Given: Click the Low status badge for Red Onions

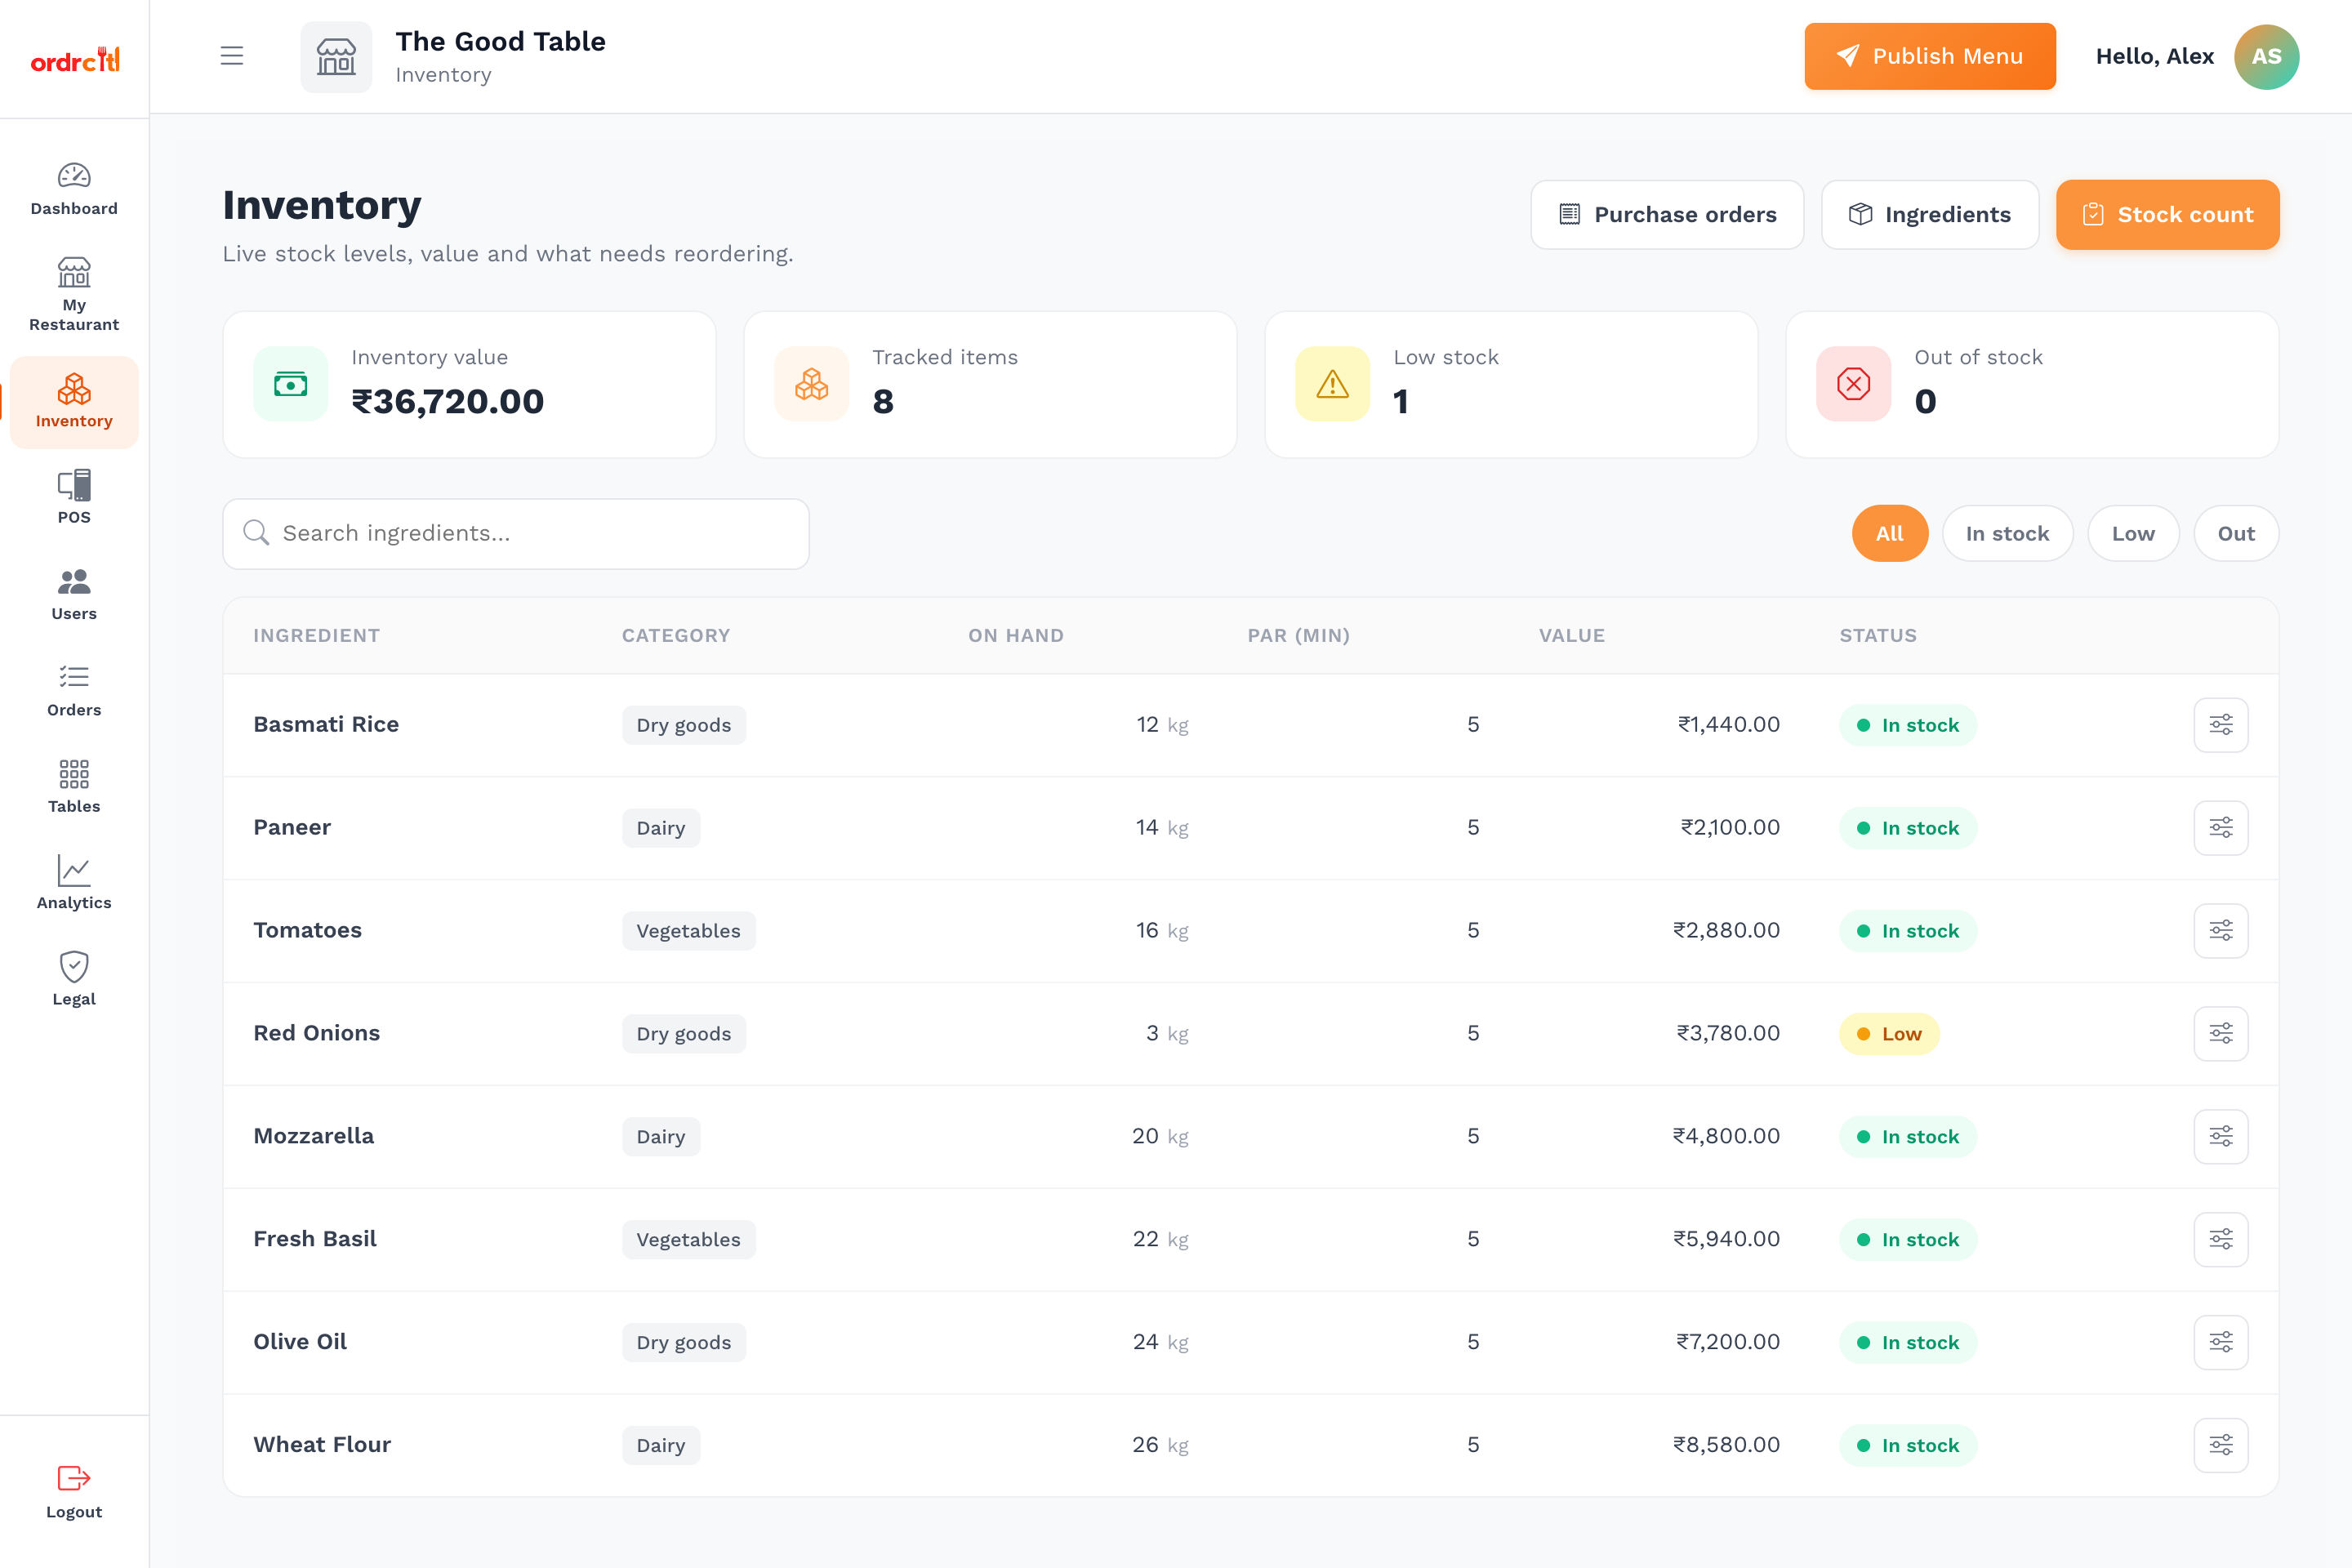Looking at the screenshot, I should click(x=1889, y=1034).
